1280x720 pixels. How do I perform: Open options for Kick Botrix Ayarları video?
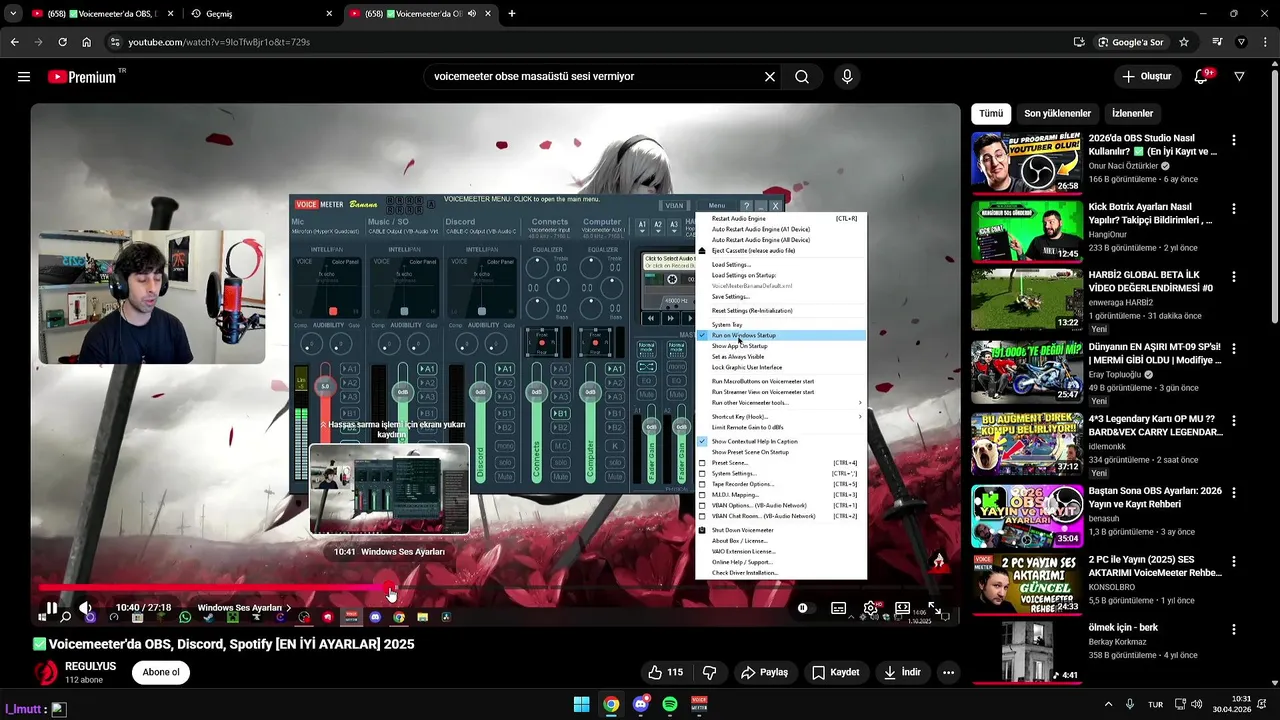coord(1234,209)
